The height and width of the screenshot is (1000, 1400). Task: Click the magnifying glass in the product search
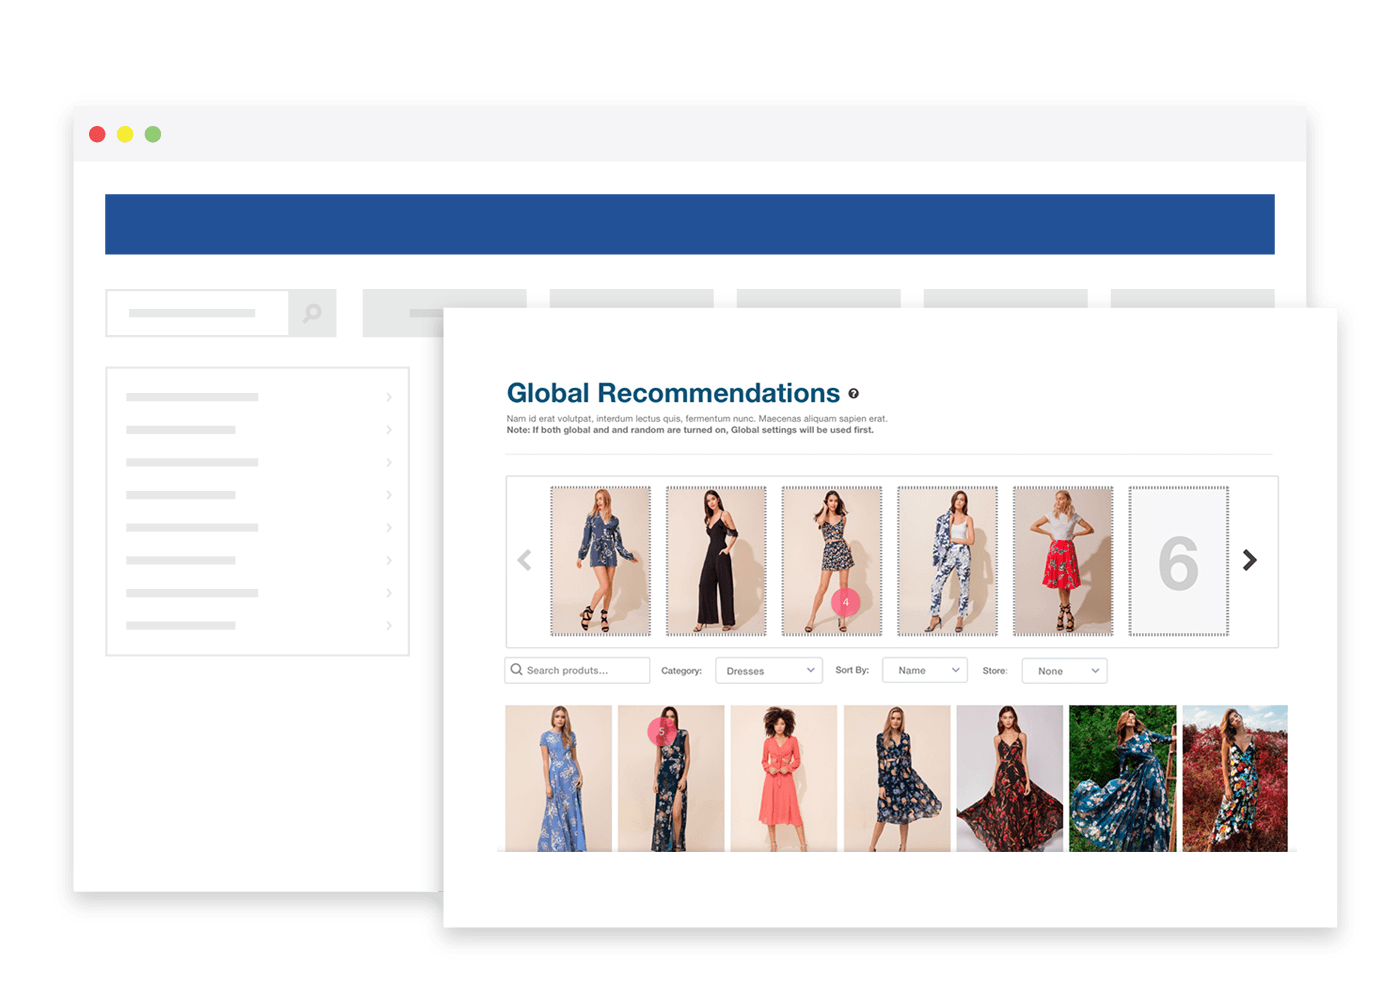(x=516, y=669)
